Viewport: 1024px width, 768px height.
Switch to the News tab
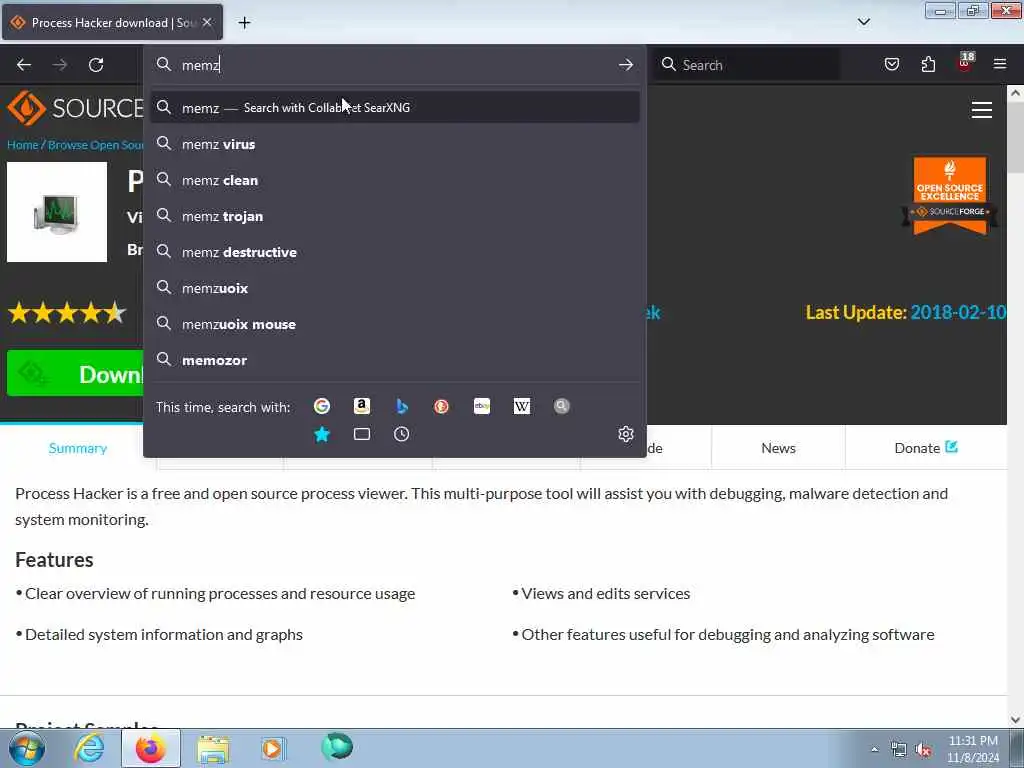pos(778,448)
